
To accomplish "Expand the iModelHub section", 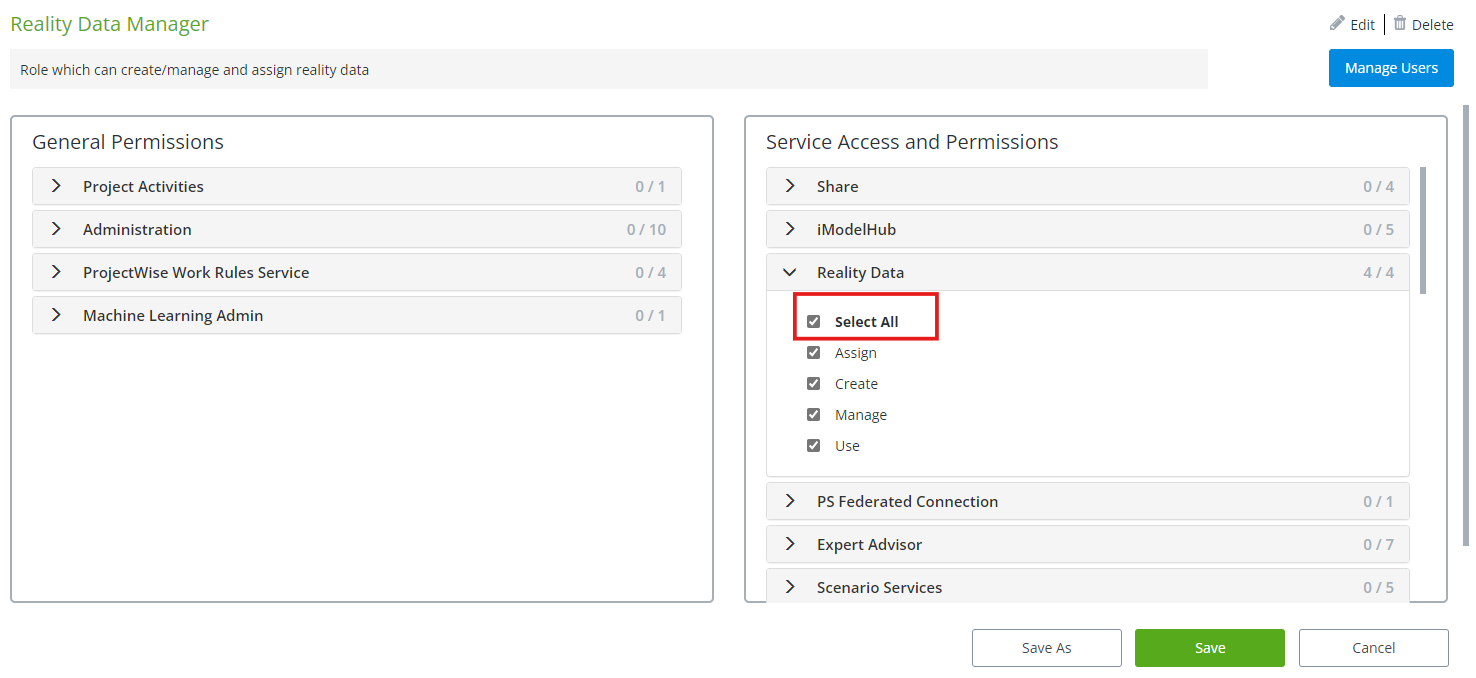I will pyautogui.click(x=791, y=229).
